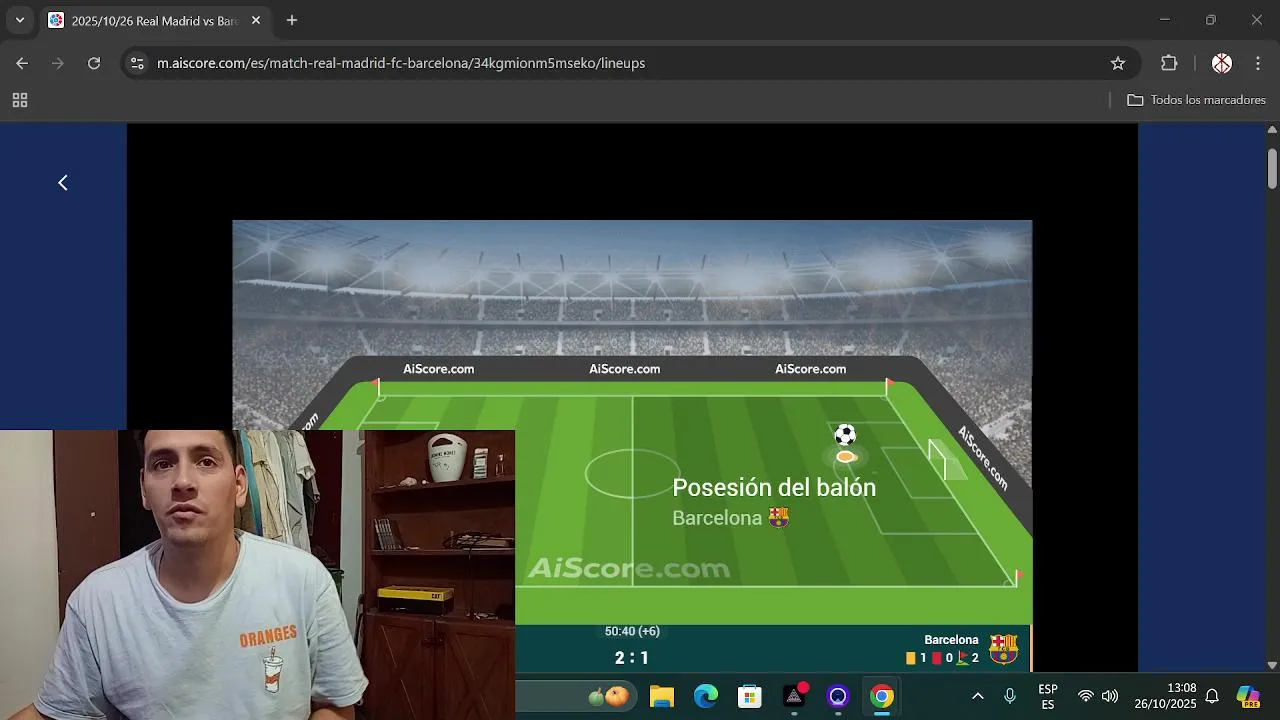Bookmark this page with the star icon
Screen dimensions: 1280x720
(1118, 63)
